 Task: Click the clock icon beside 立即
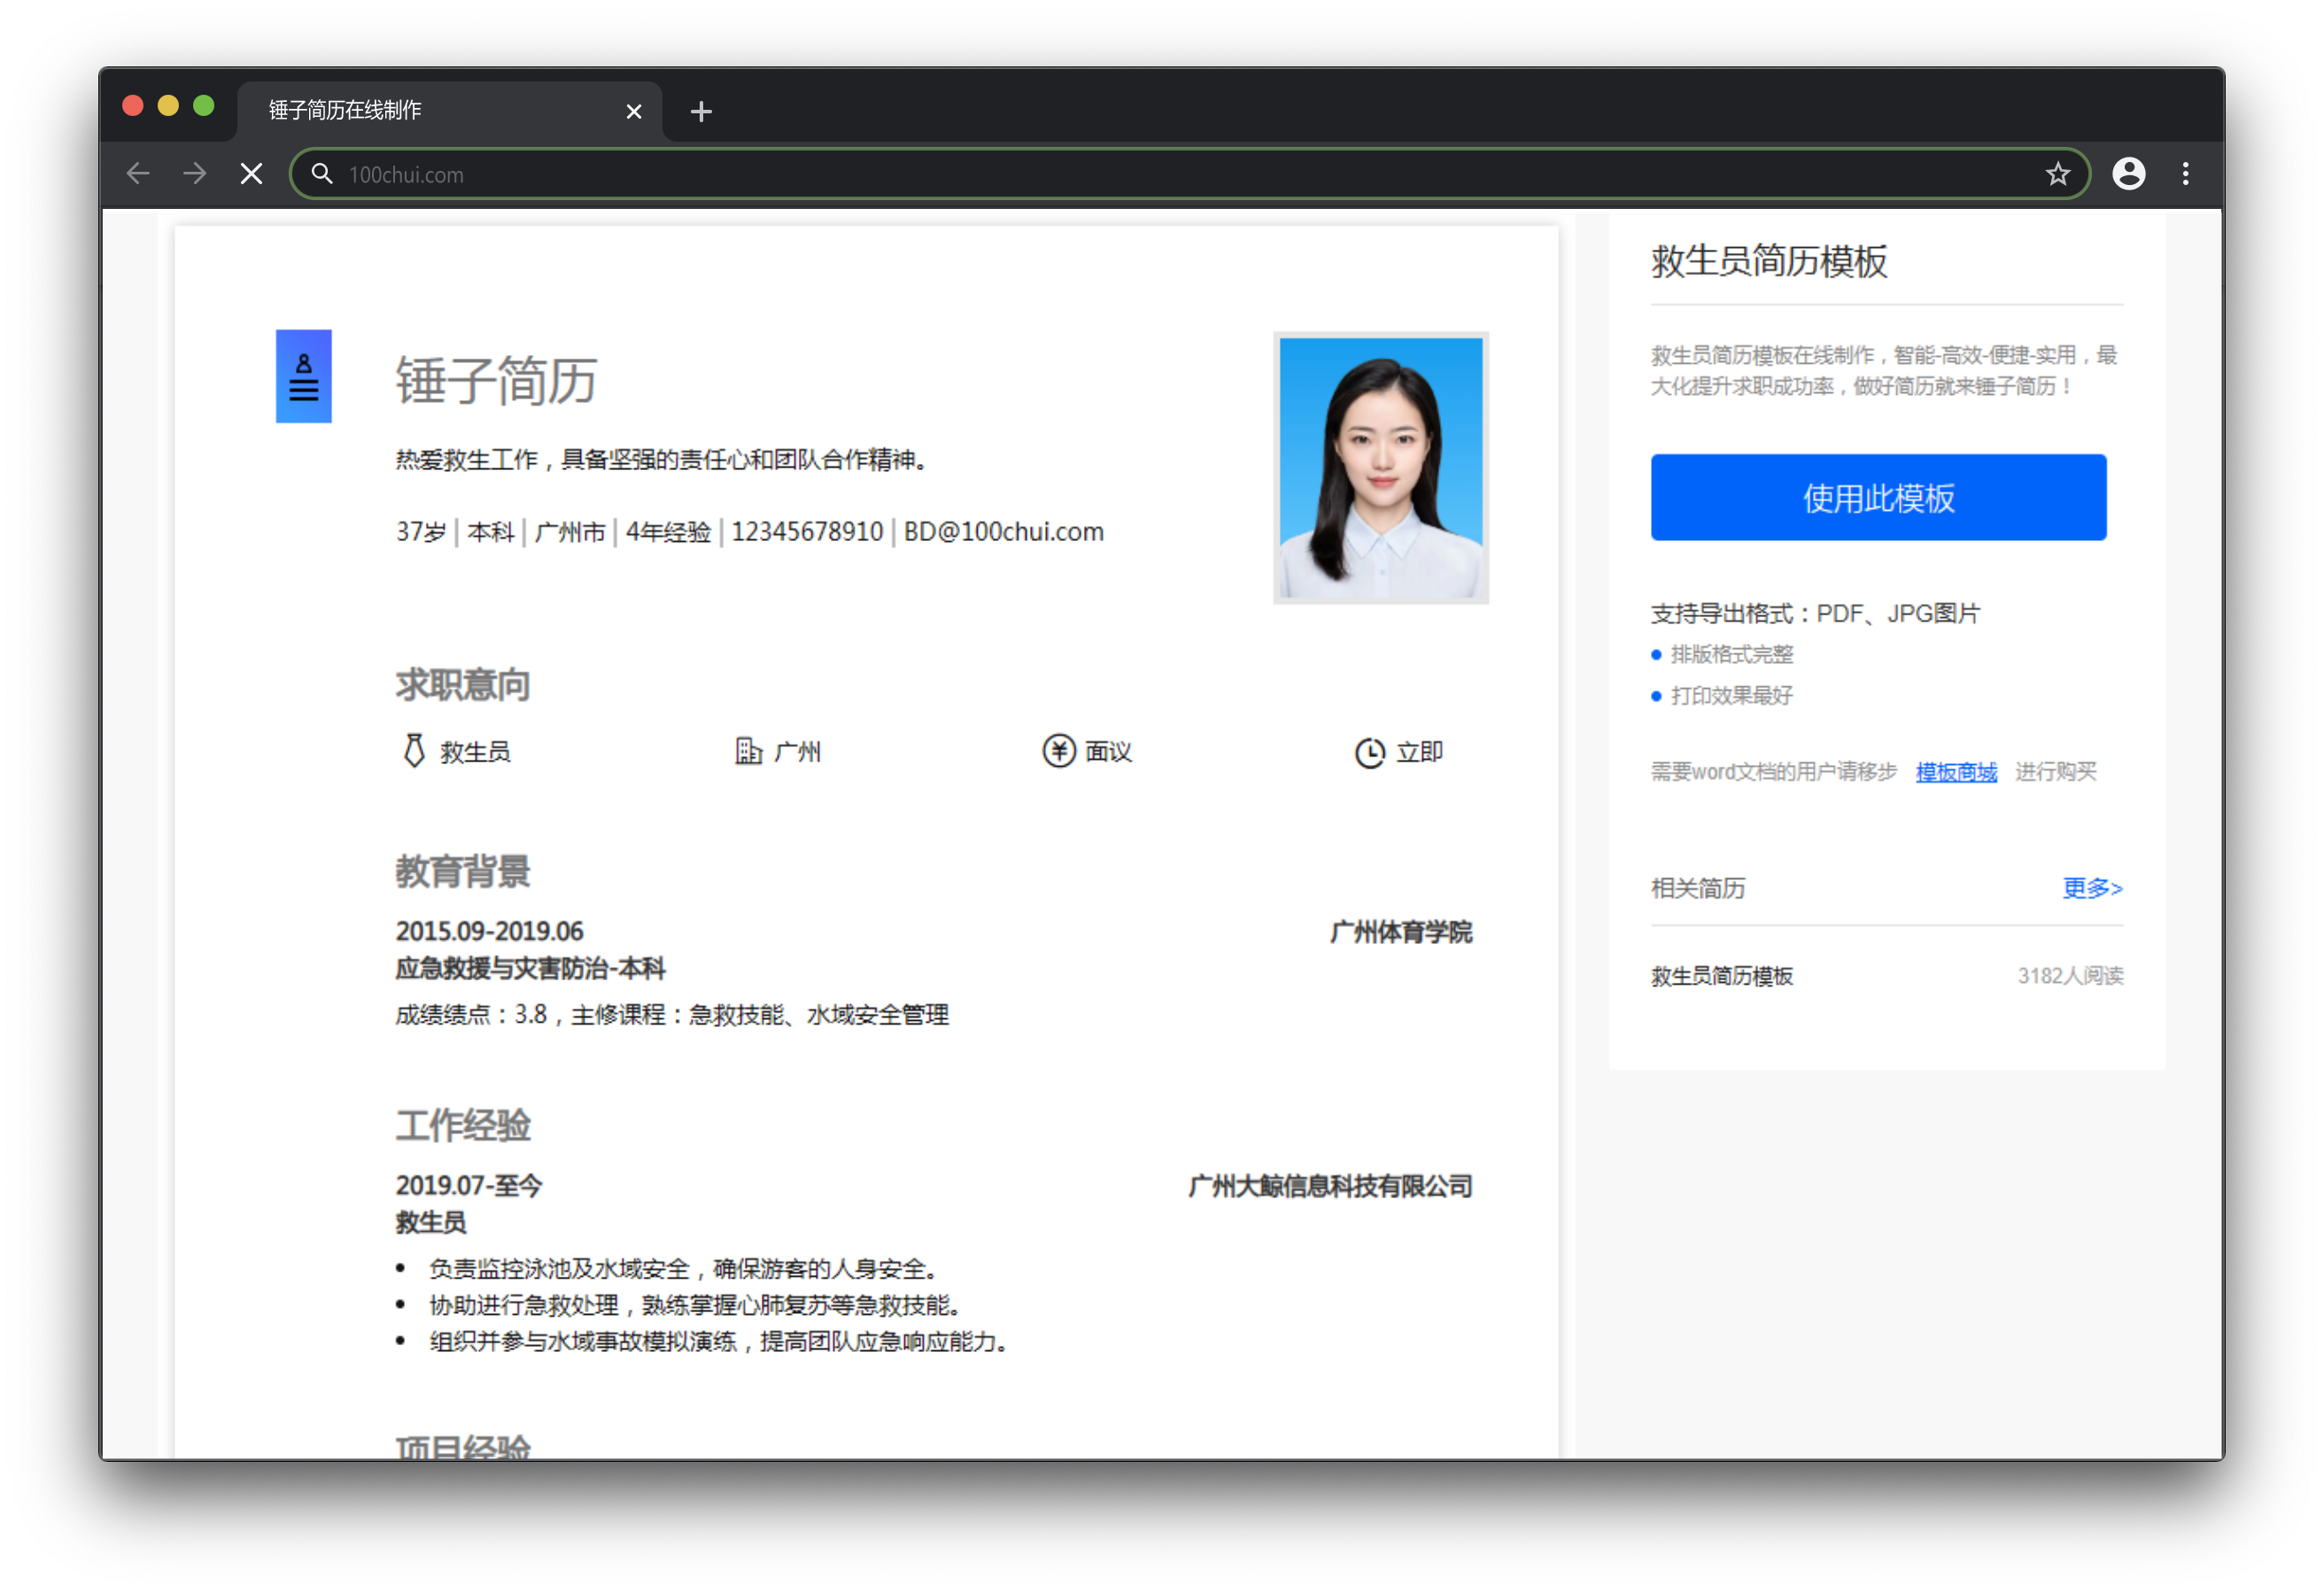[x=1369, y=752]
